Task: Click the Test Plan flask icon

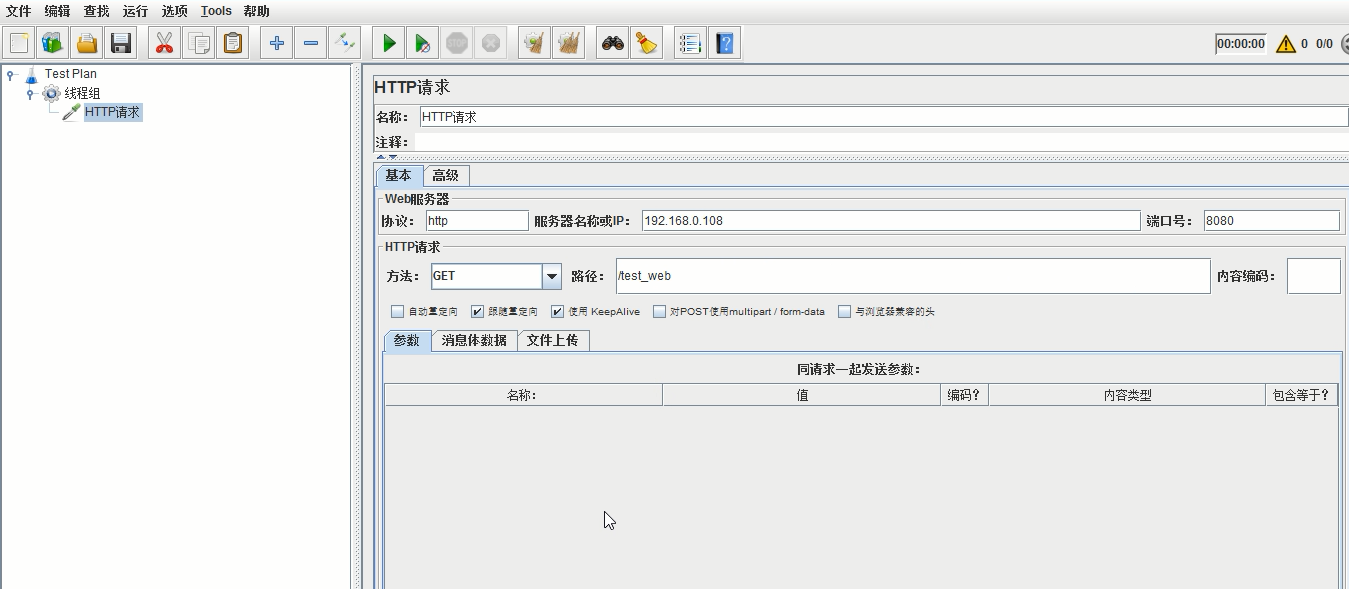Action: coord(32,74)
